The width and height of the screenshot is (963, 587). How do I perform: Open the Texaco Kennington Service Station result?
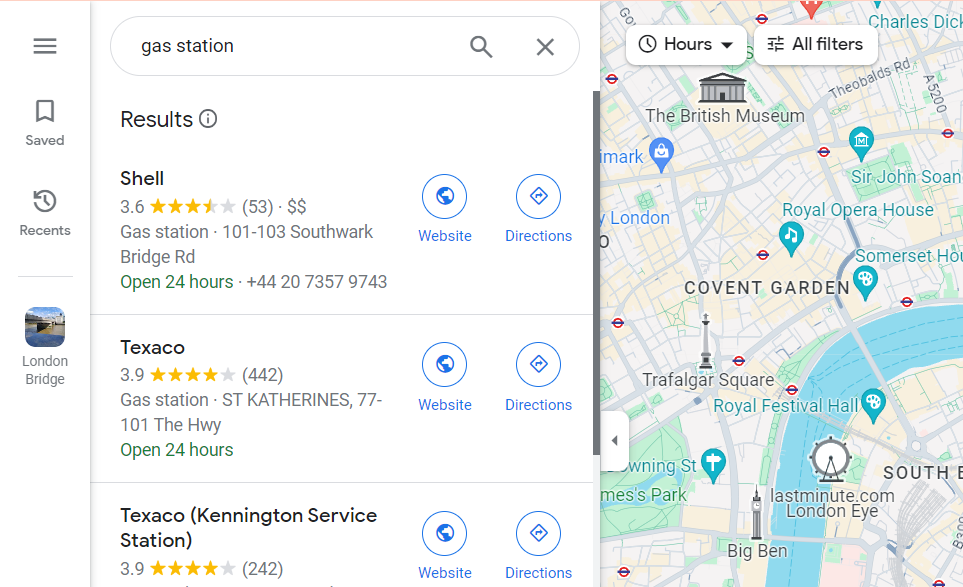[248, 527]
